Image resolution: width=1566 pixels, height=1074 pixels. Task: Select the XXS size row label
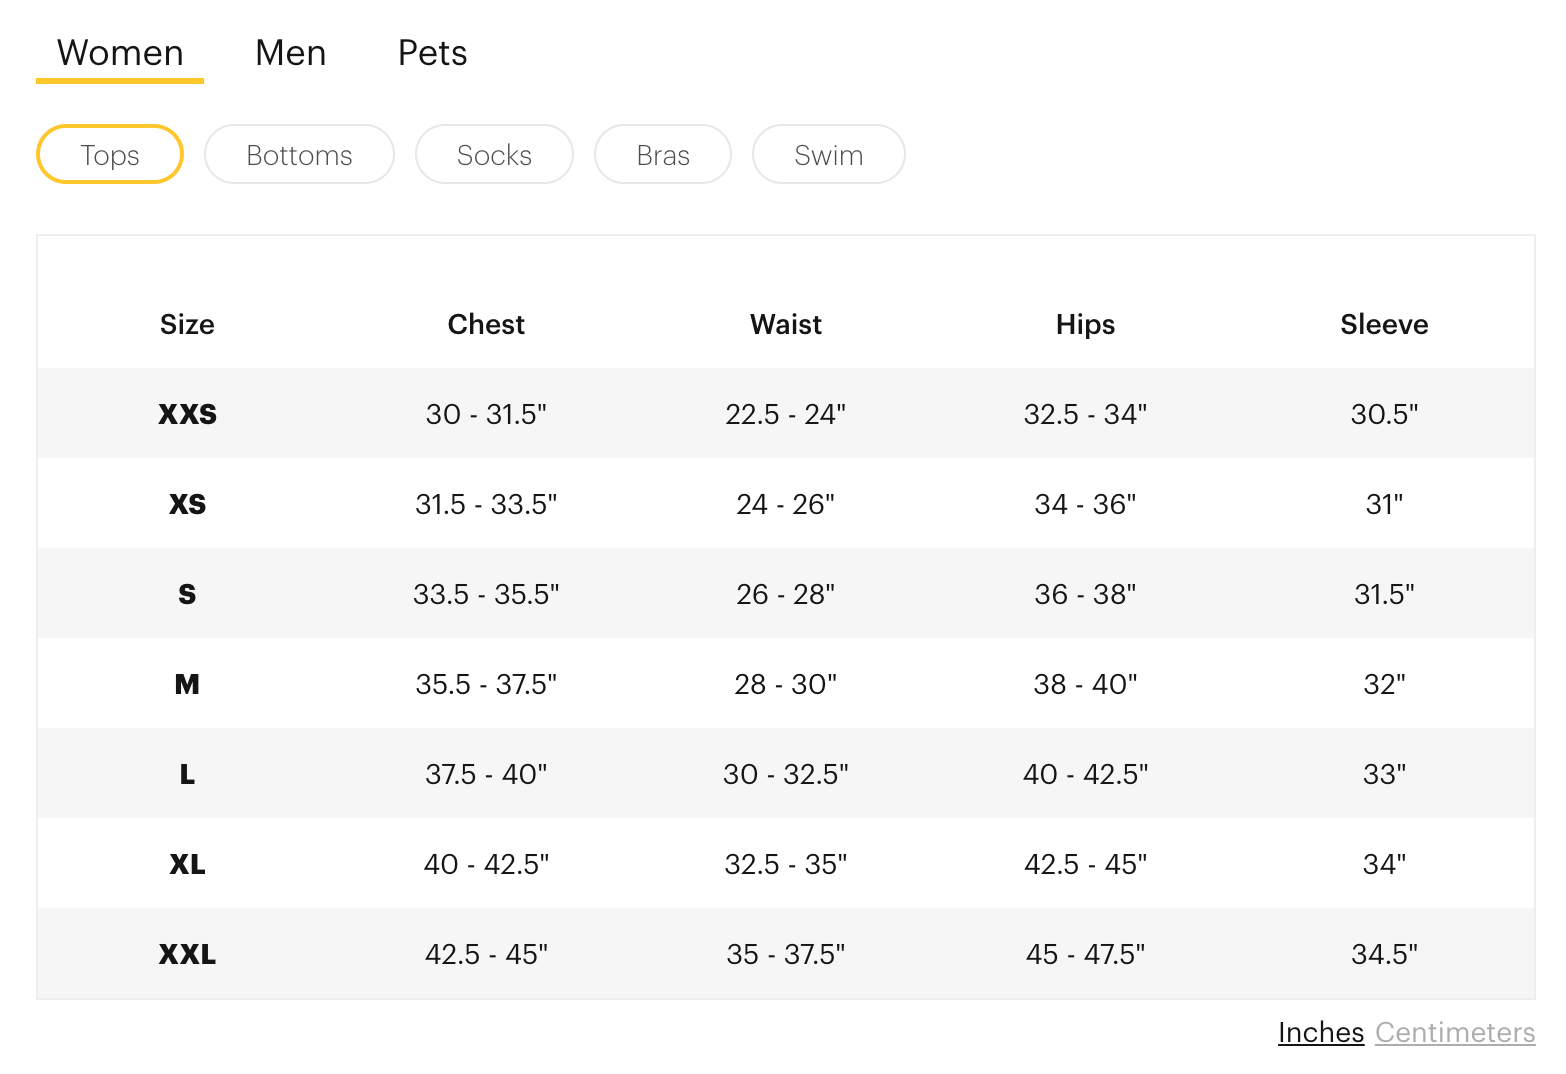coord(187,414)
